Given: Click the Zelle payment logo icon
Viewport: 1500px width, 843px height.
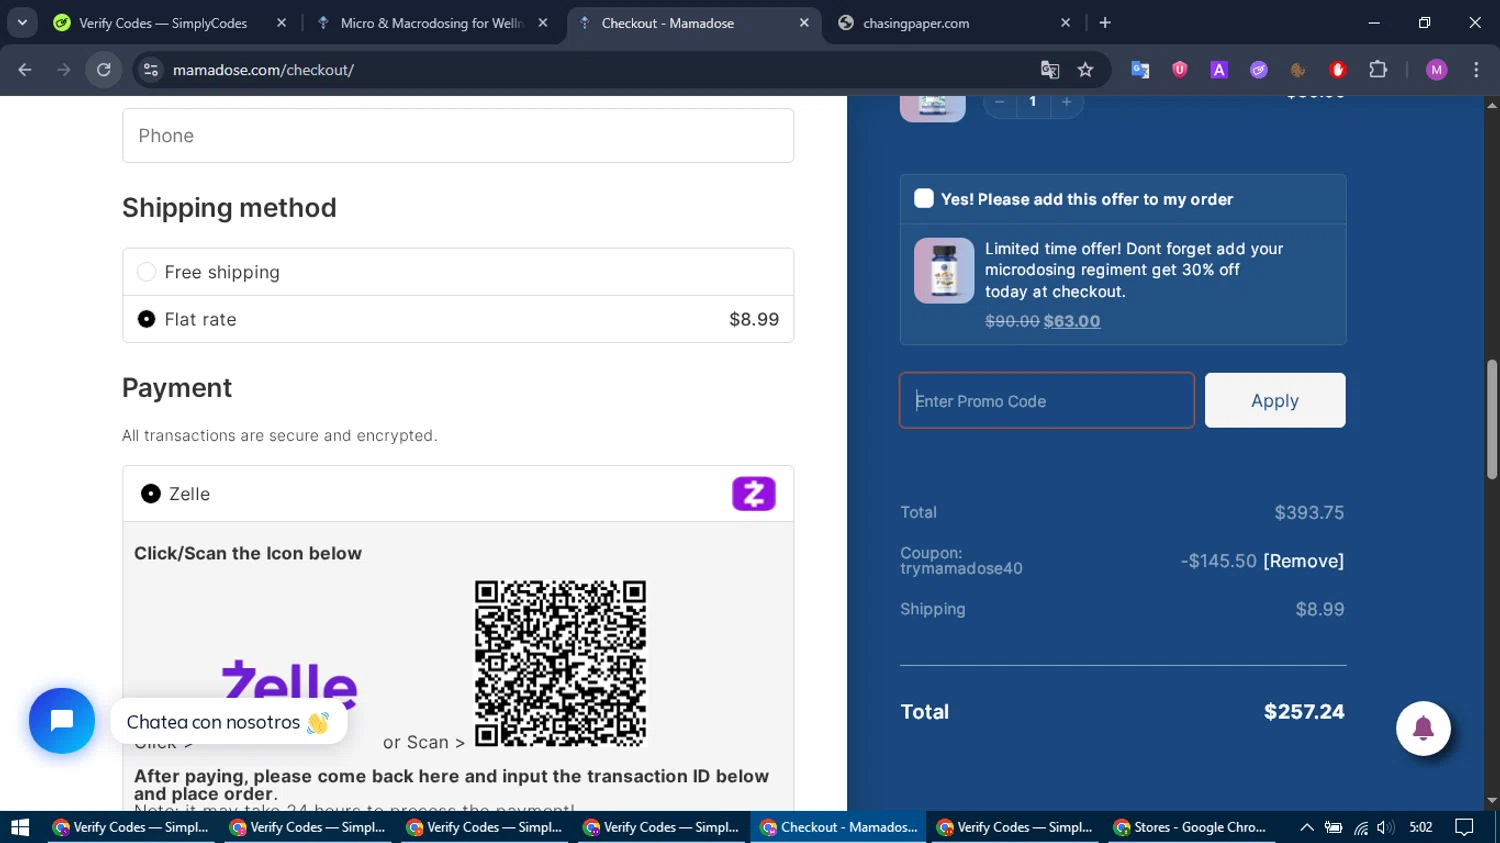Looking at the screenshot, I should point(754,494).
